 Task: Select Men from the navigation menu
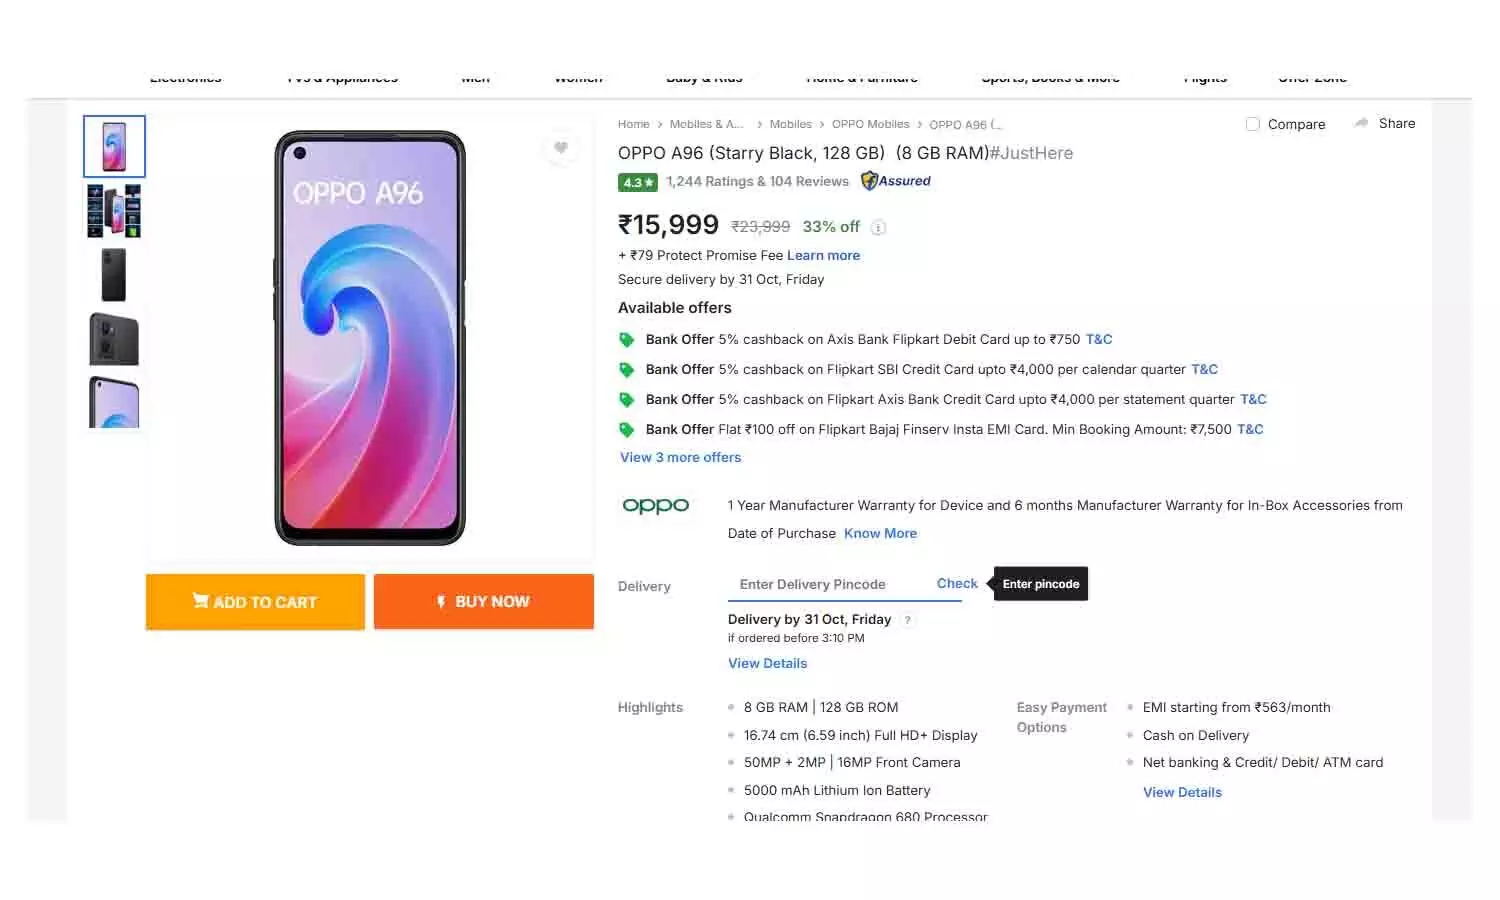click(x=474, y=77)
